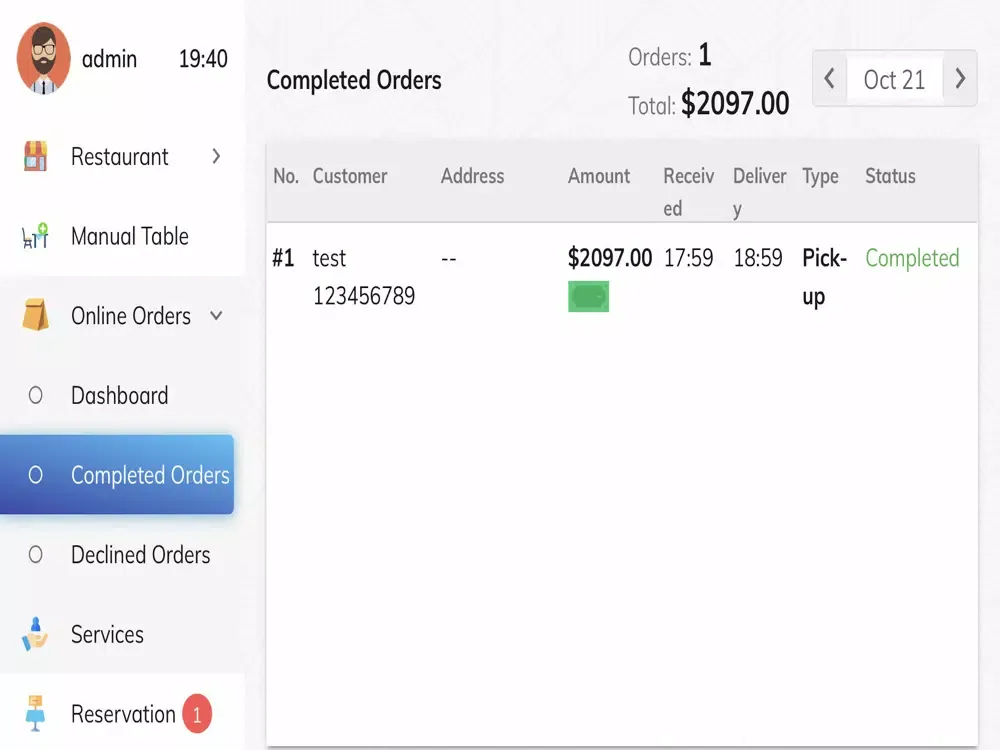Click the Reservation sign icon

tap(35, 714)
